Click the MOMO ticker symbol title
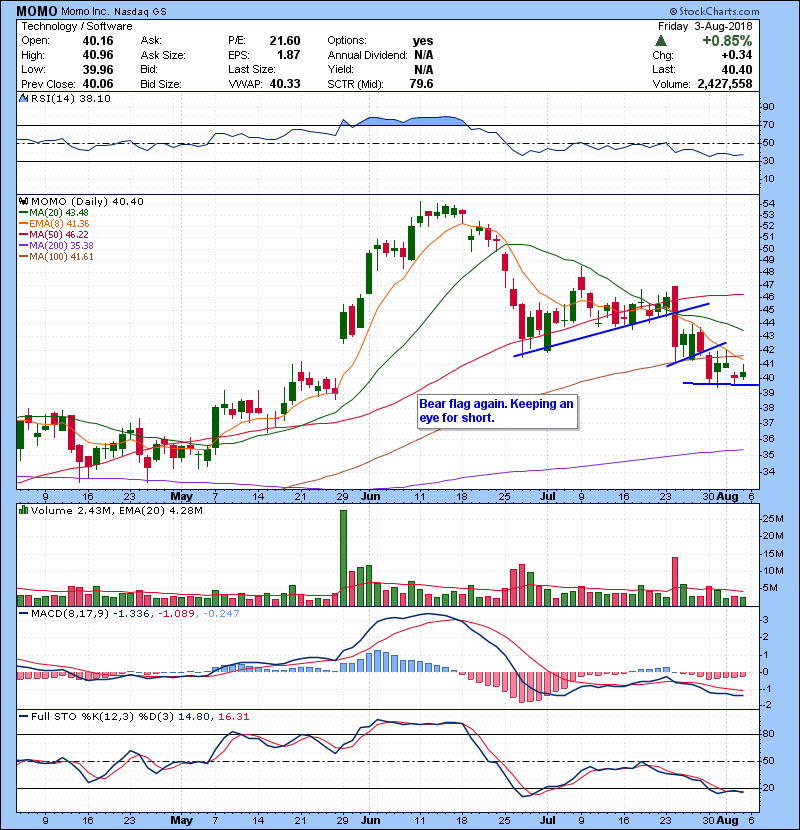The width and height of the screenshot is (800, 830). coord(37,11)
